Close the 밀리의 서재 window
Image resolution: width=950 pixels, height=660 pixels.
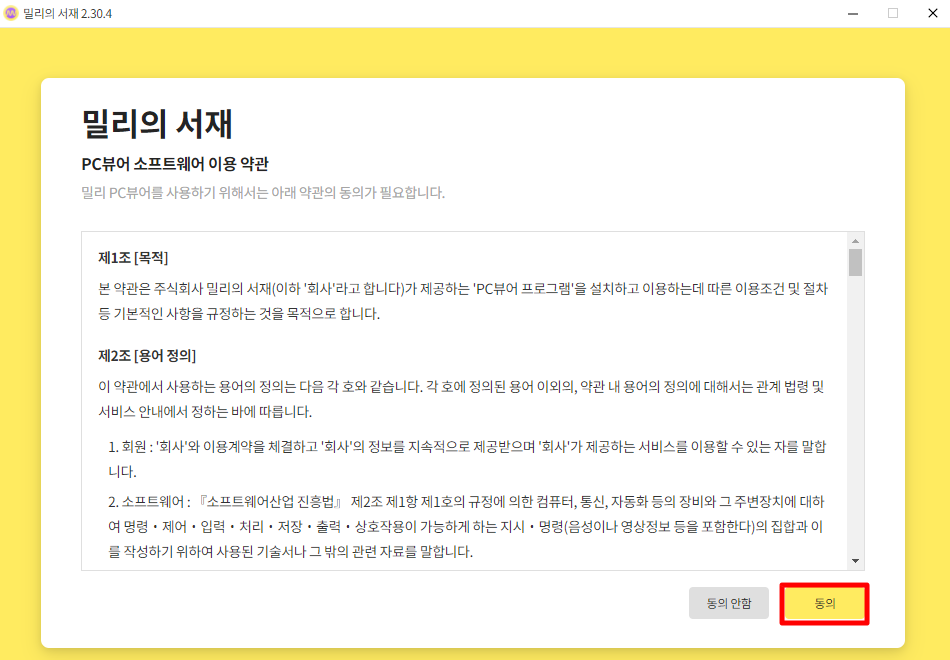[933, 13]
